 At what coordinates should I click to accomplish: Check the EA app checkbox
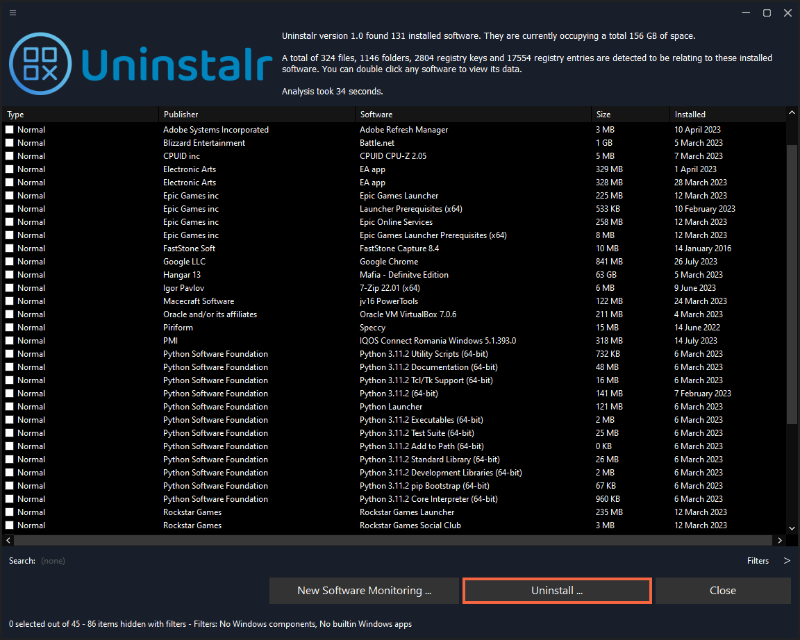[x=10, y=168]
